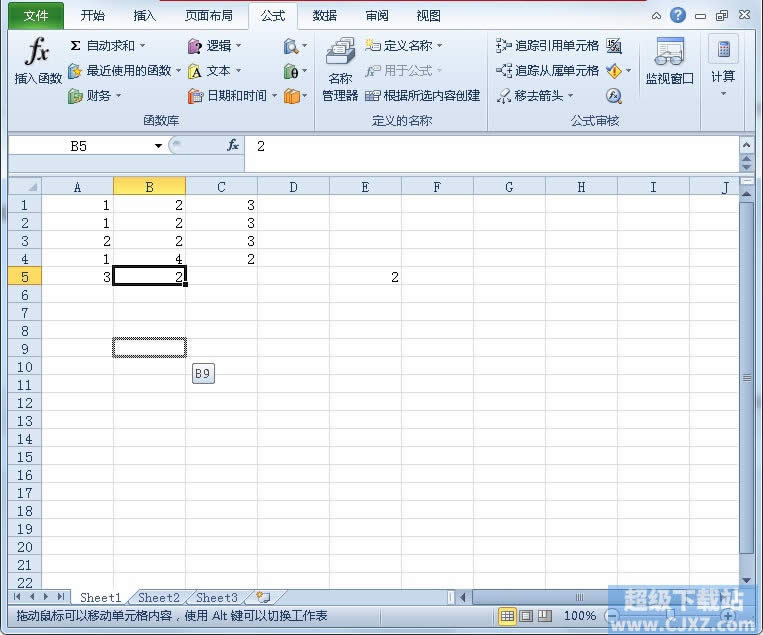Viewport: 763px width, 635px height.
Task: Minimize the ribbon with the caret icon
Action: coord(656,16)
